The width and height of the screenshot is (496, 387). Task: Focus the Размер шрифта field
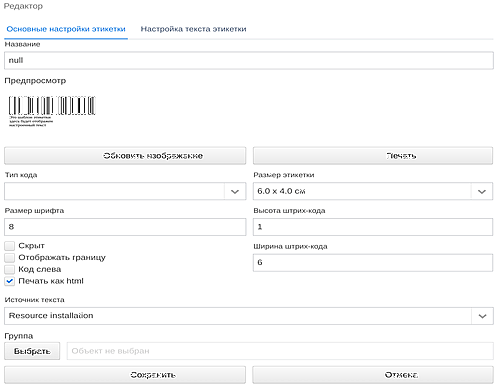pos(125,227)
